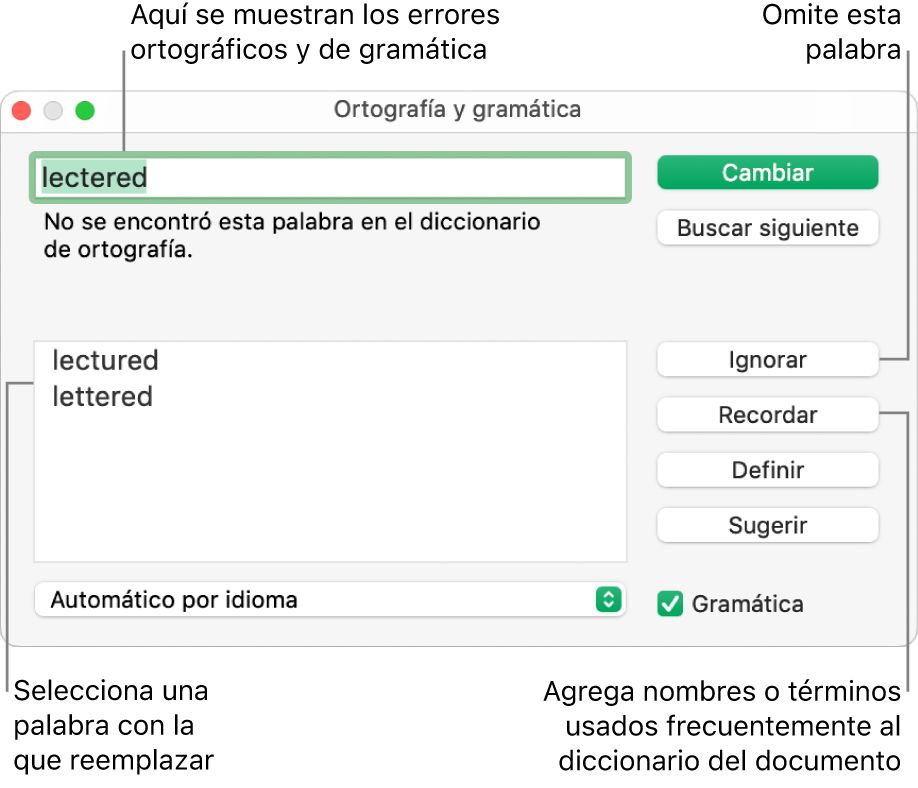Uncheck the Gramática checkbox
This screenshot has height=788, width=918.
[671, 604]
